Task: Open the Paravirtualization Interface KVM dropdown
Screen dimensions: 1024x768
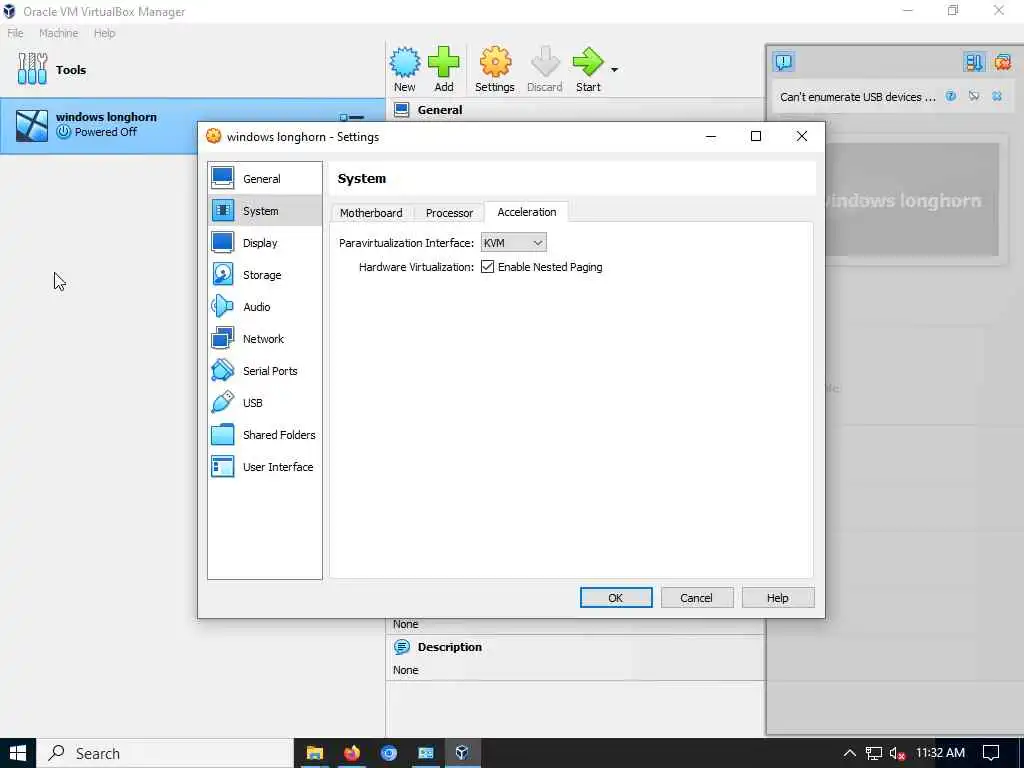Action: (513, 243)
